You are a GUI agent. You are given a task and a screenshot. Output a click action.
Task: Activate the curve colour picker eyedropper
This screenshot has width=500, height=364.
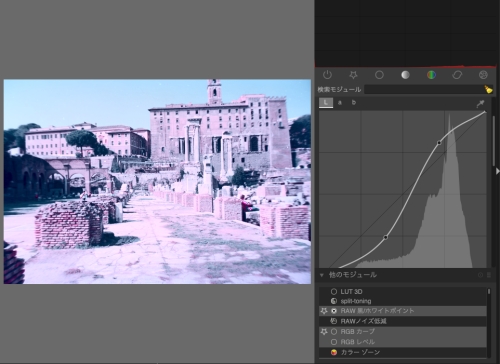pyautogui.click(x=480, y=104)
